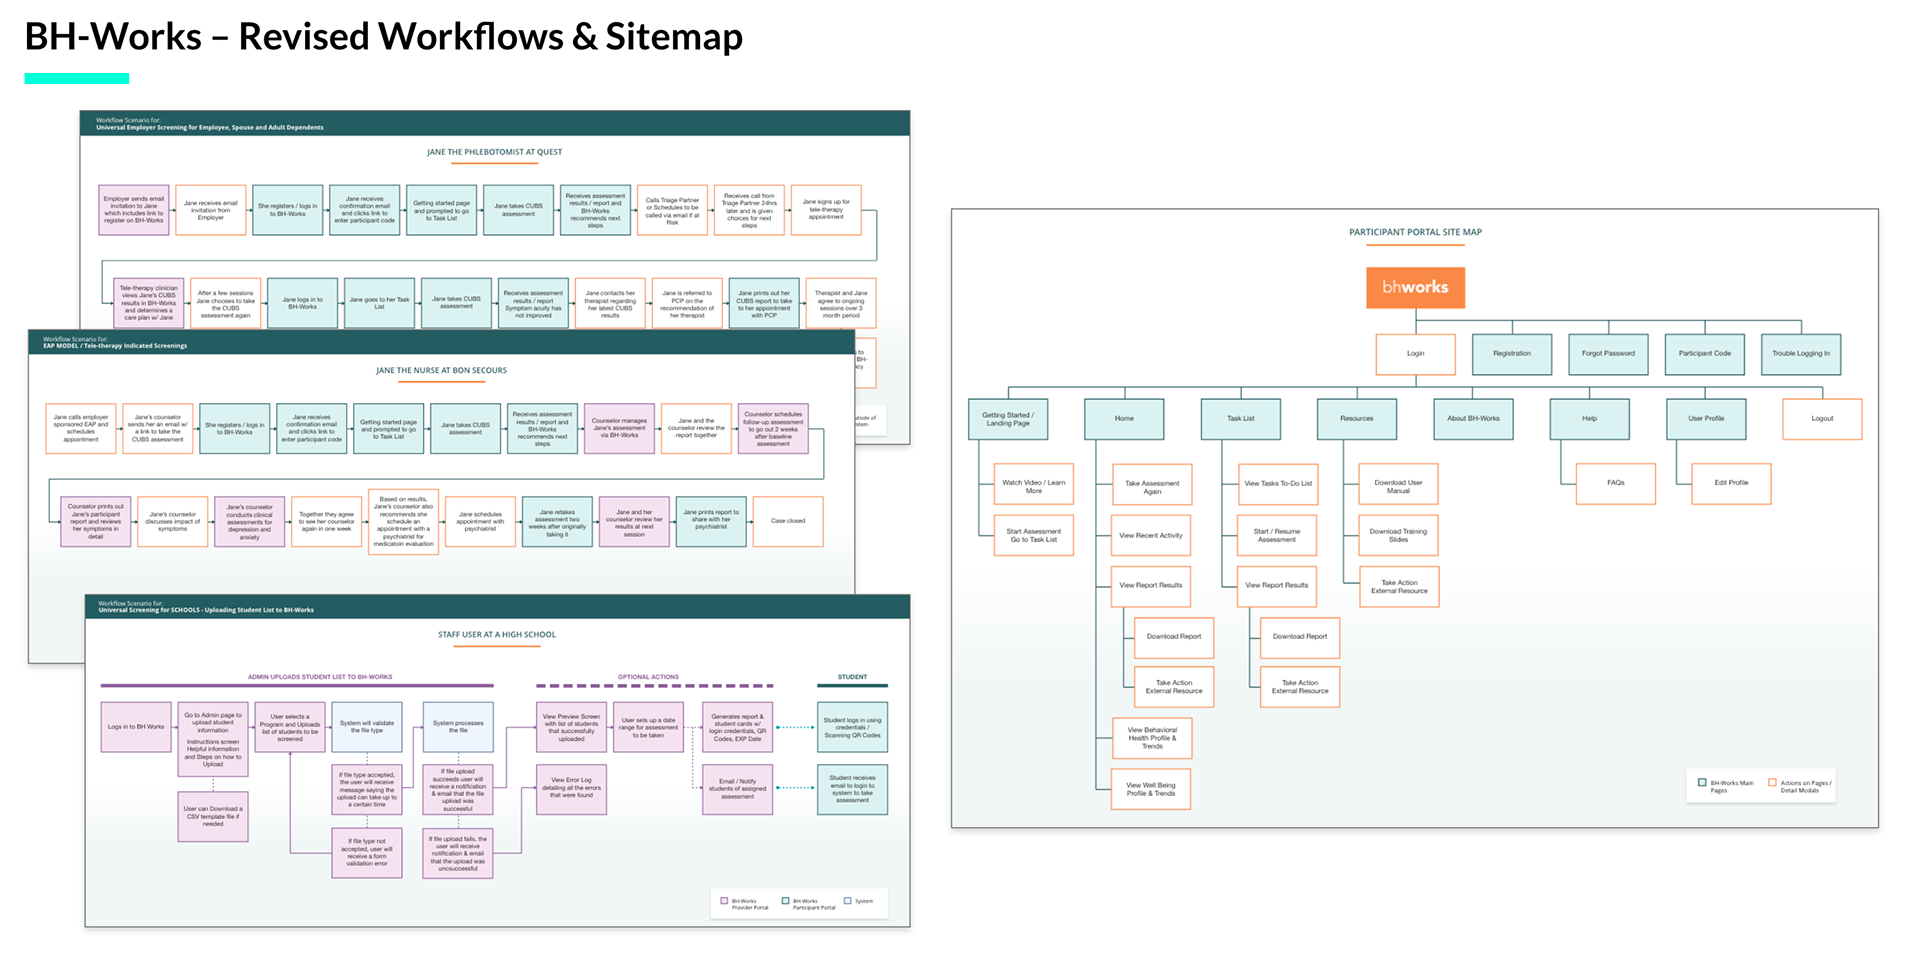
Task: Select the Employer sends email invitation to Jane box
Action: [x=134, y=210]
